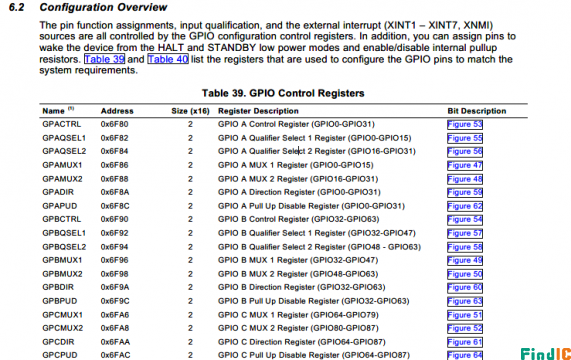Follow Figure 53 link for GPACTRL

tap(465, 124)
